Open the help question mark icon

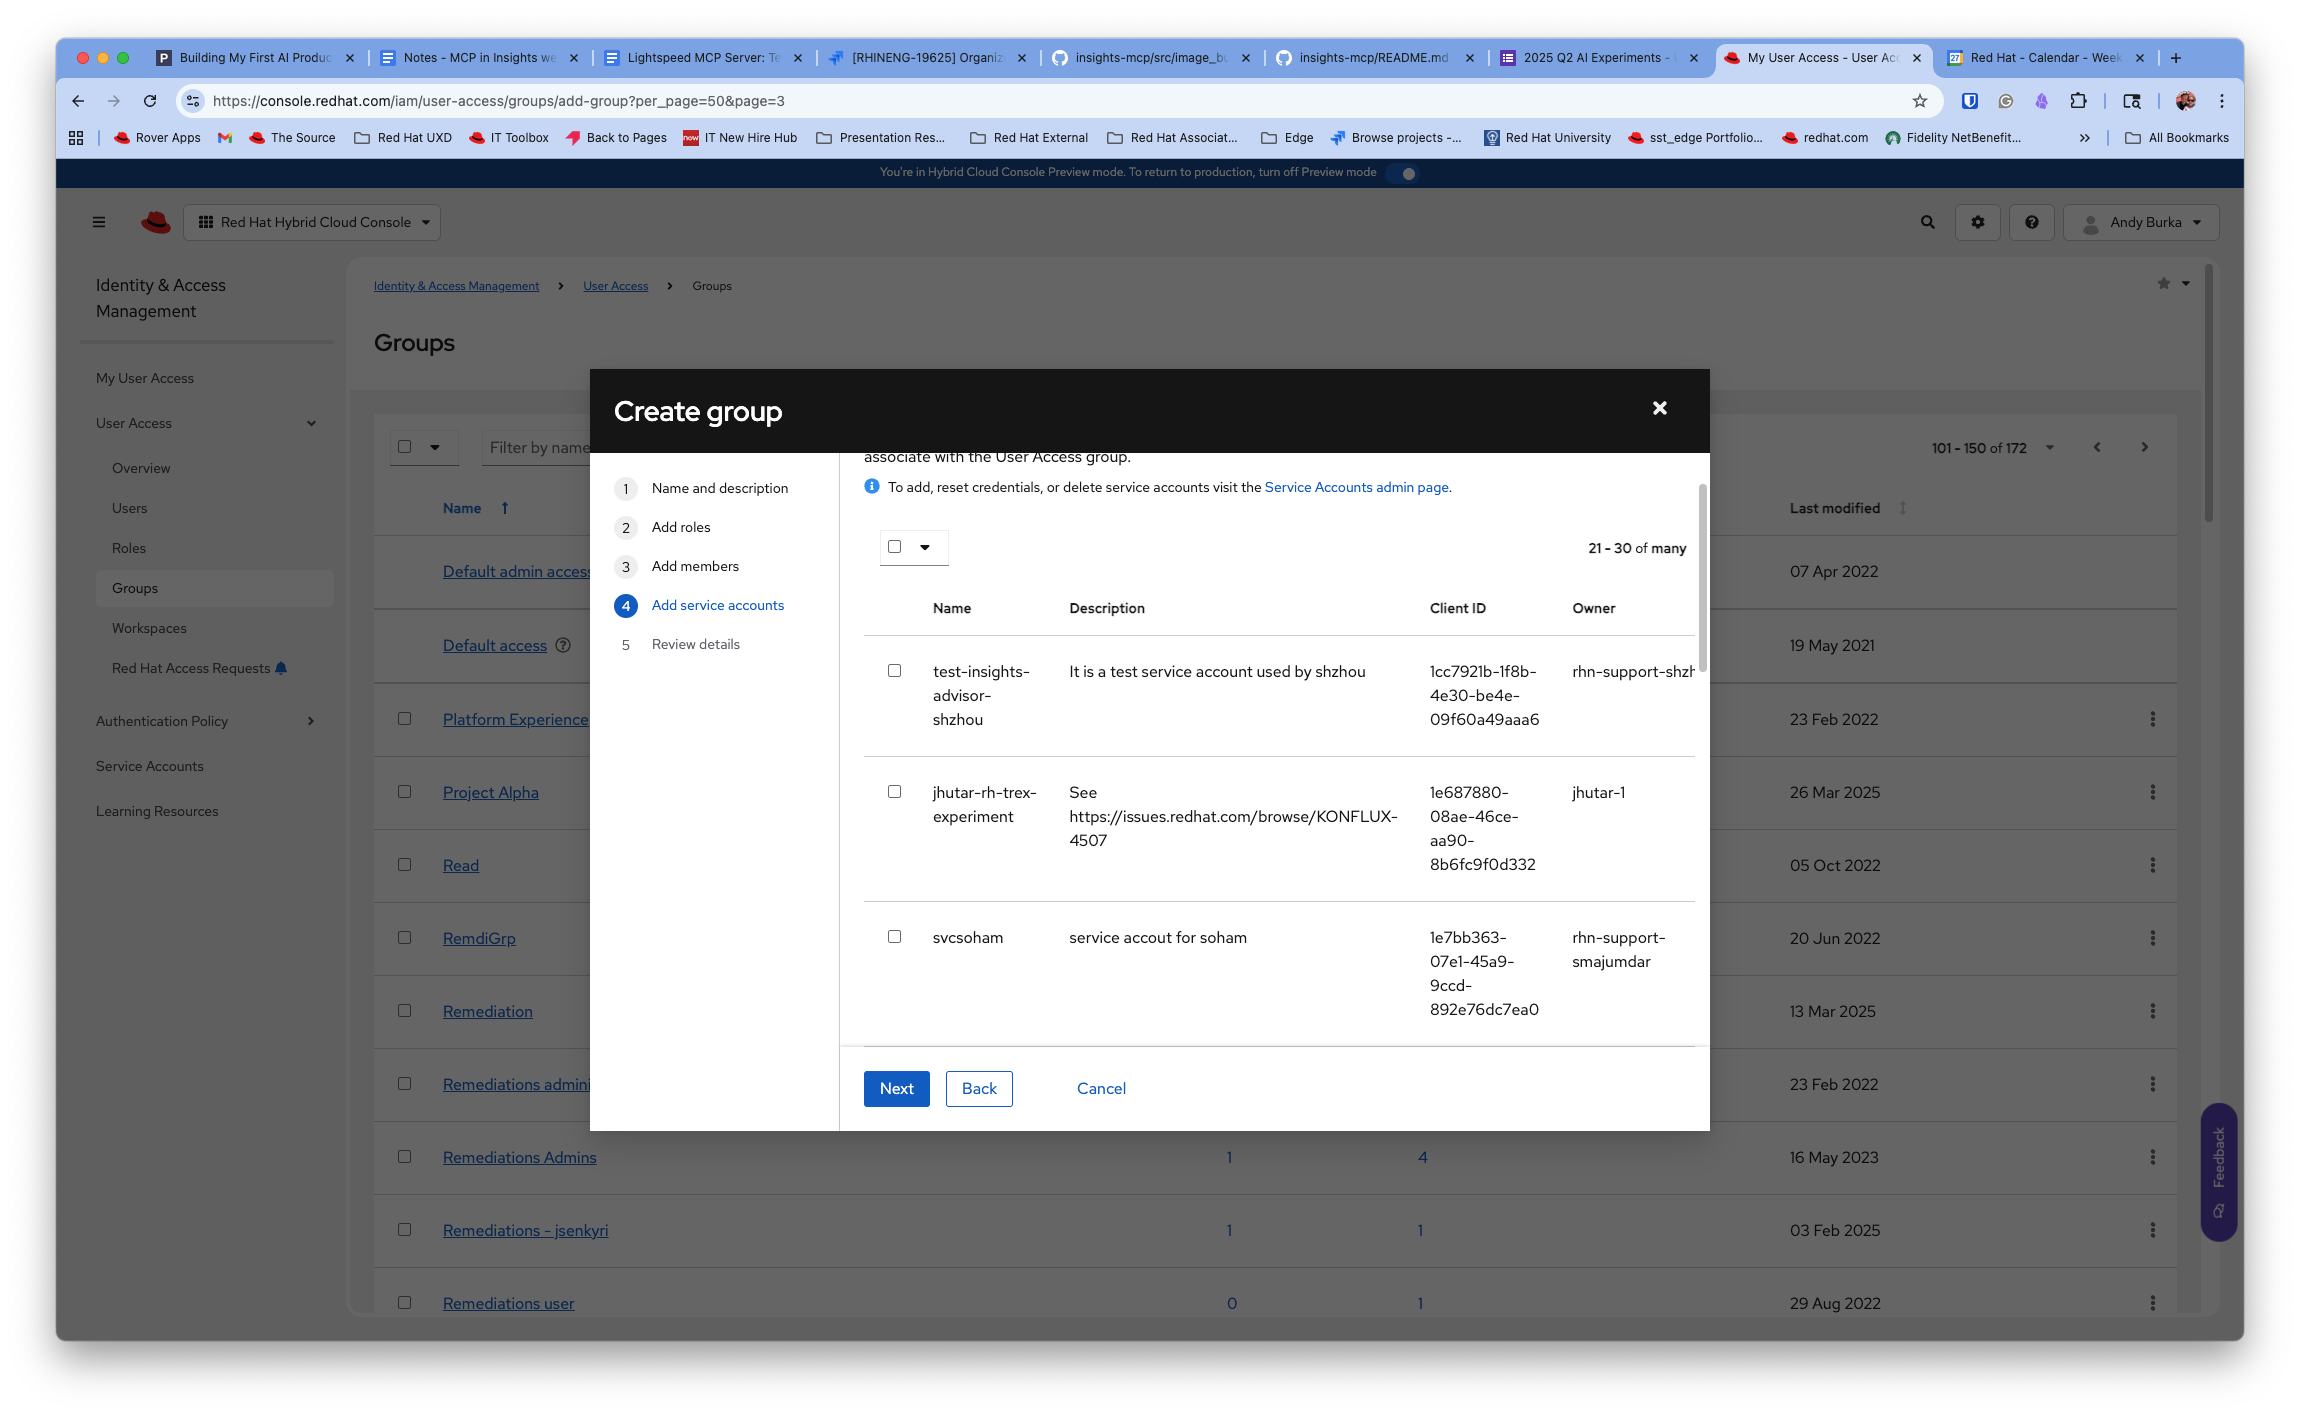2031,222
